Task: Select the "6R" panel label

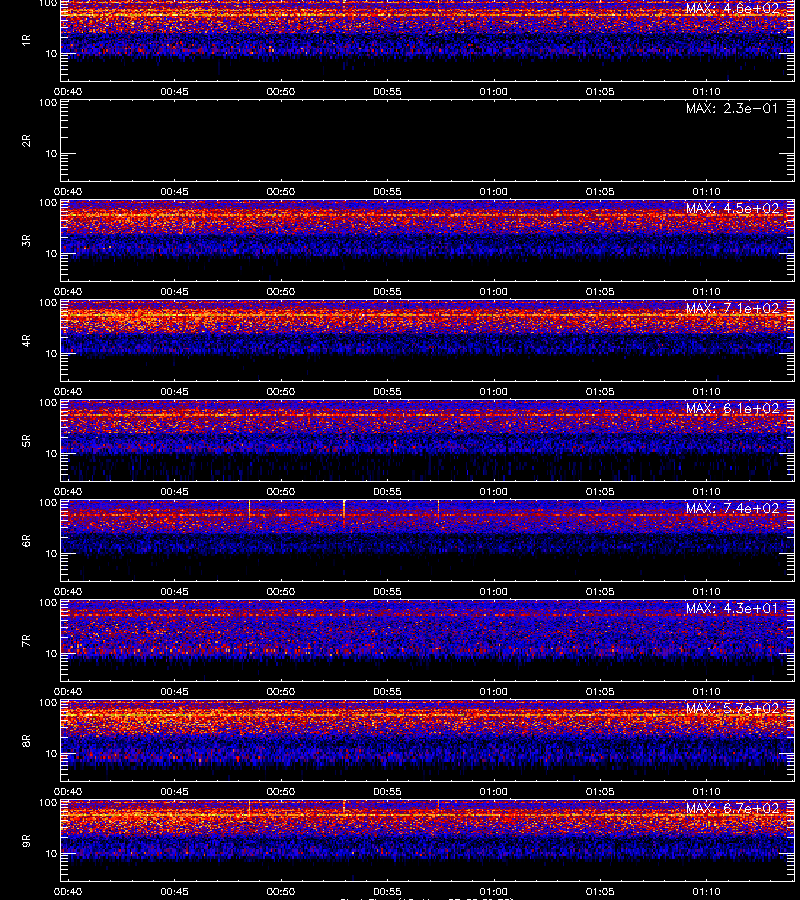Action: coord(26,541)
